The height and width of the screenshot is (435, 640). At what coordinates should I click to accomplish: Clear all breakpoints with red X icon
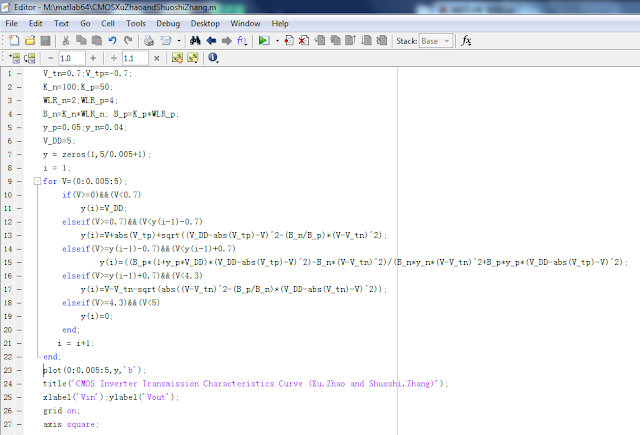tap(304, 40)
